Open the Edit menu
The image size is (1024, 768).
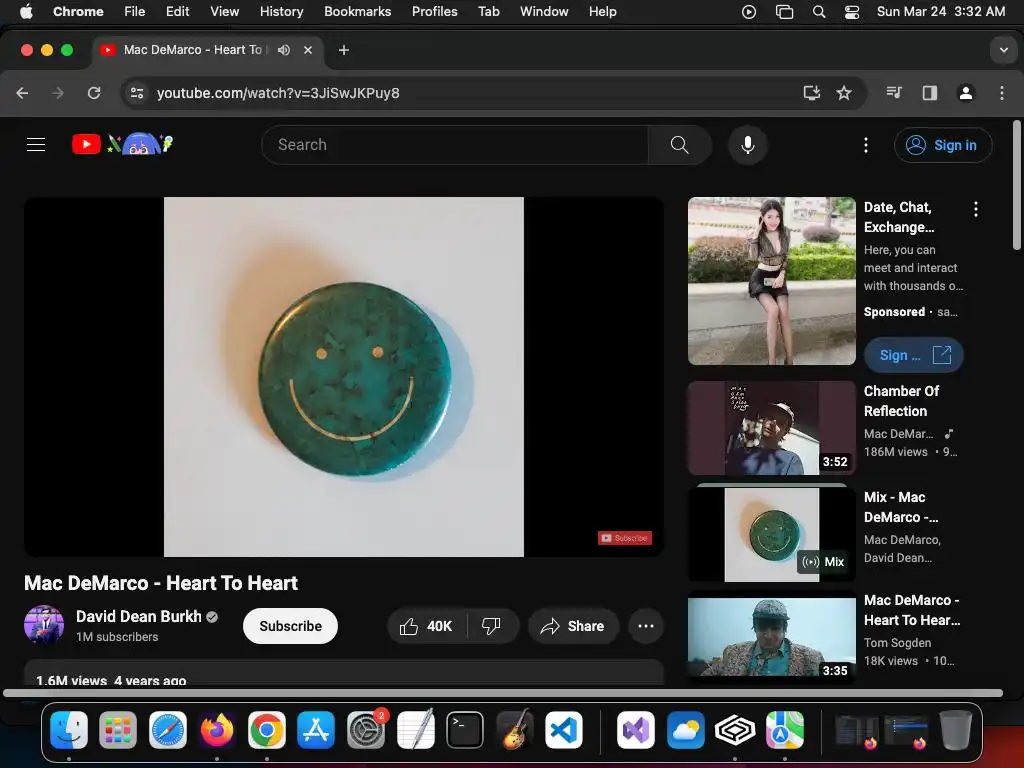177,12
